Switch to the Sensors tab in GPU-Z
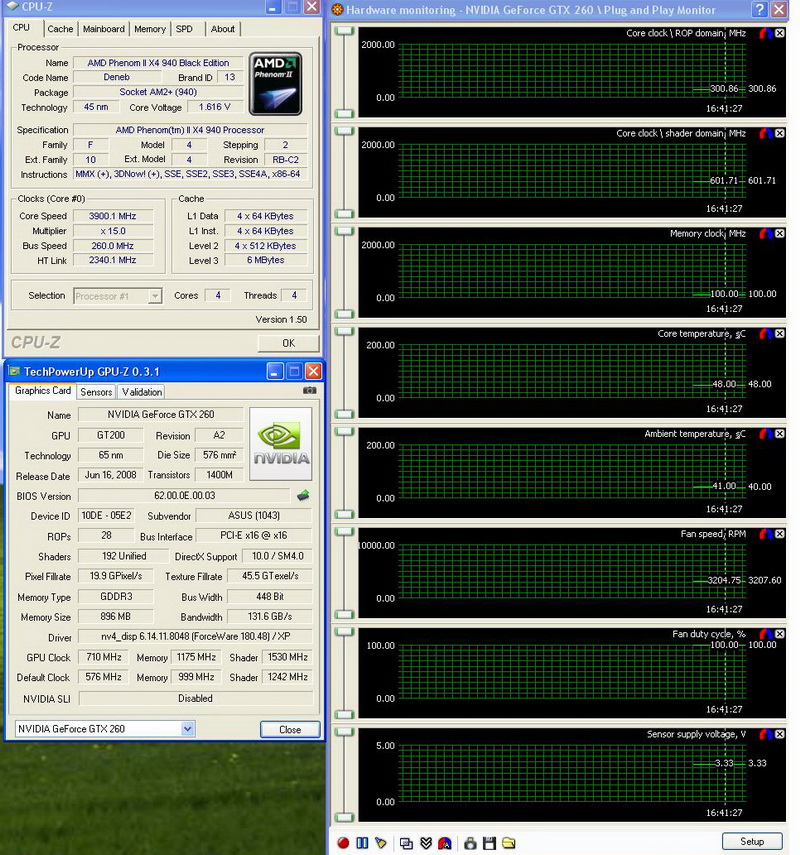Image resolution: width=800 pixels, height=855 pixels. [96, 392]
